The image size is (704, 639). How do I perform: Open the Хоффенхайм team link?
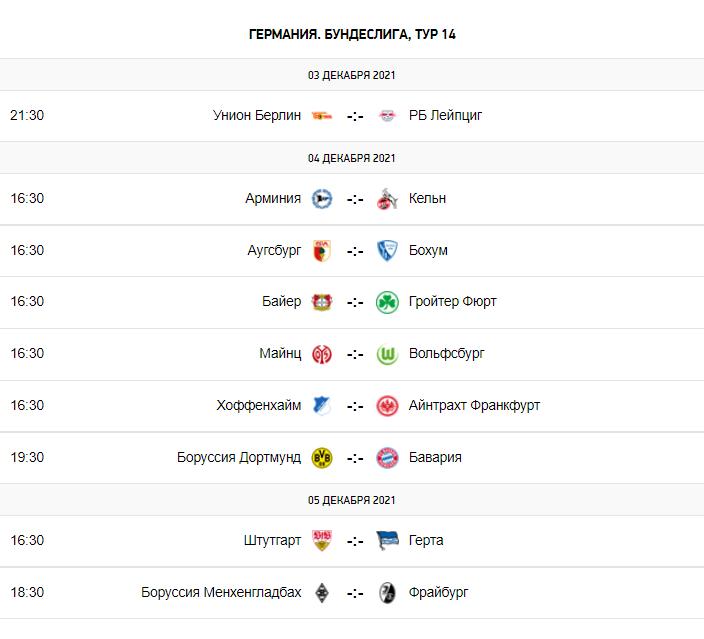click(258, 405)
